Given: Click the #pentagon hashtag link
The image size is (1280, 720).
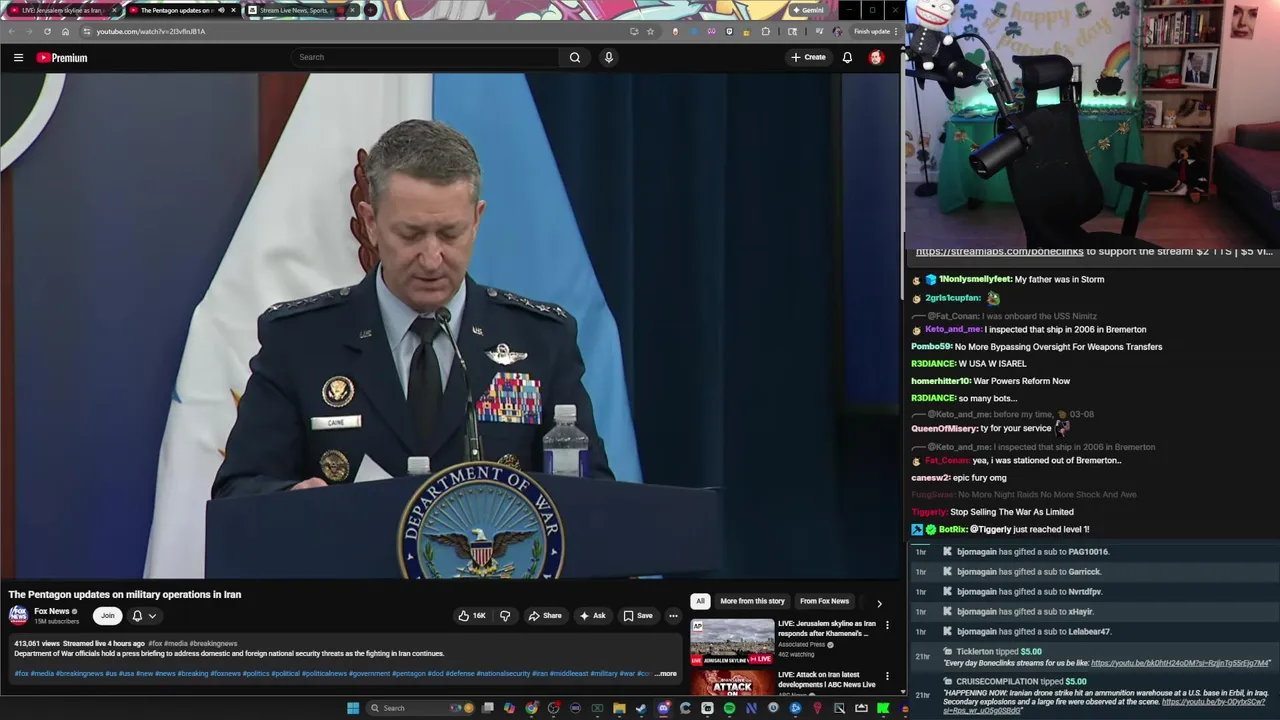Looking at the screenshot, I should 409,674.
